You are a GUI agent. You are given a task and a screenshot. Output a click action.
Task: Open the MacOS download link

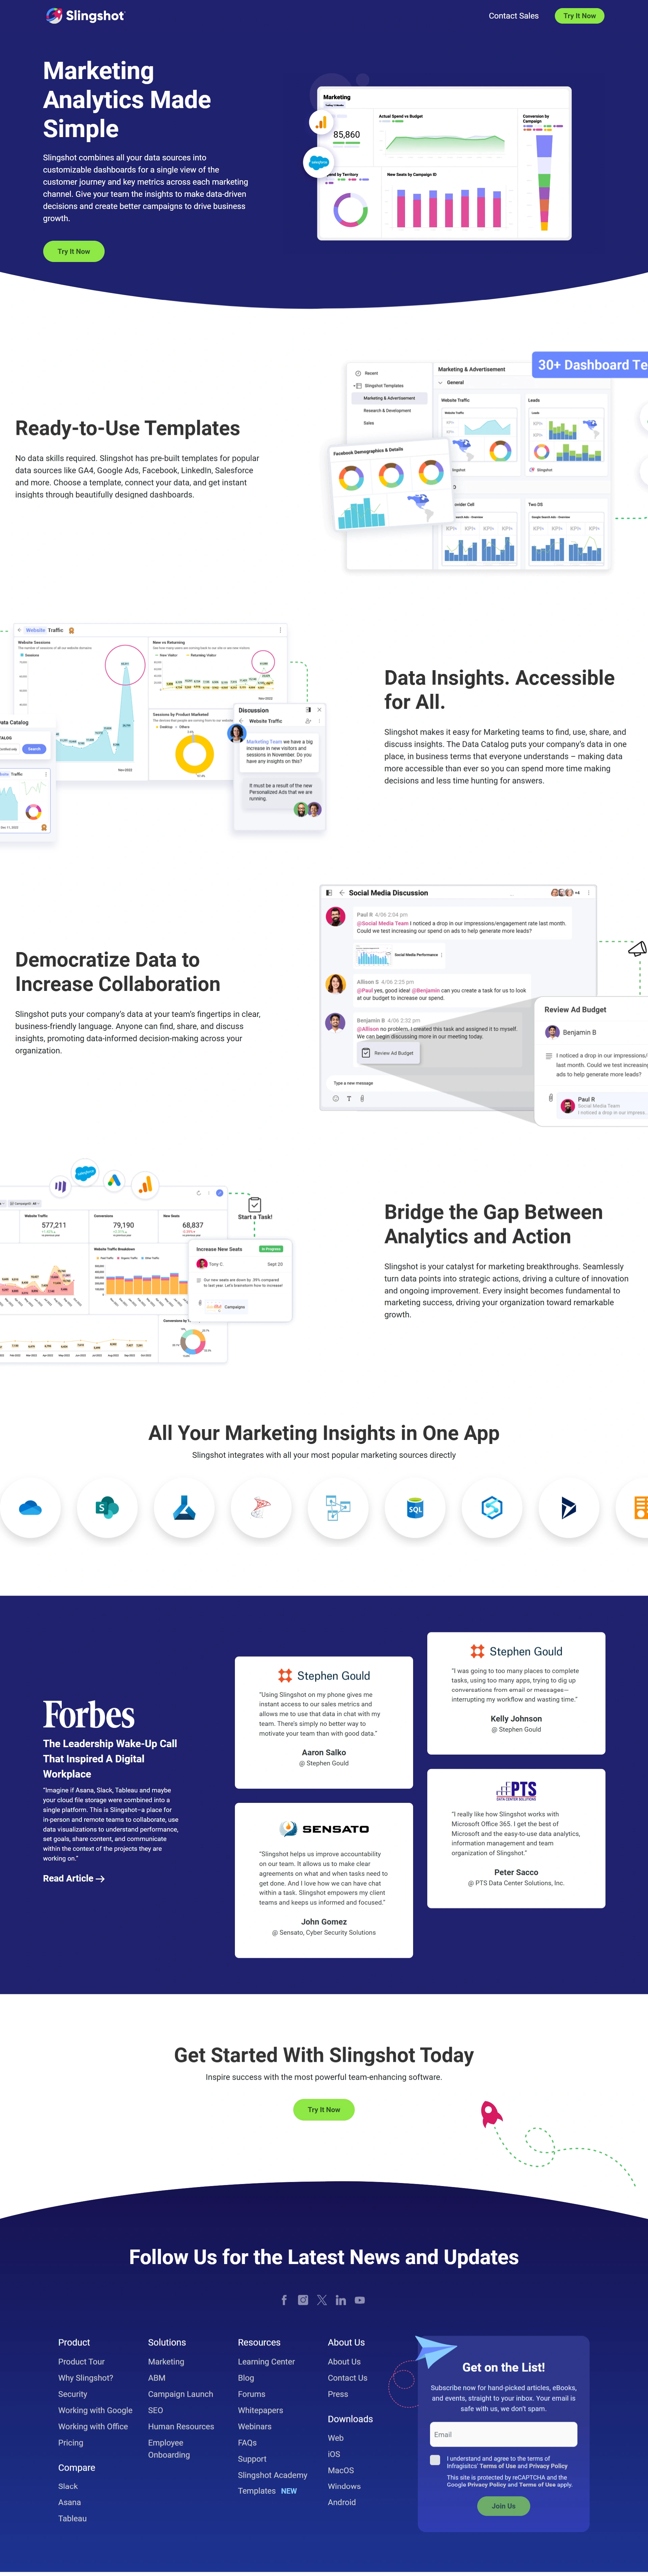pos(341,2470)
